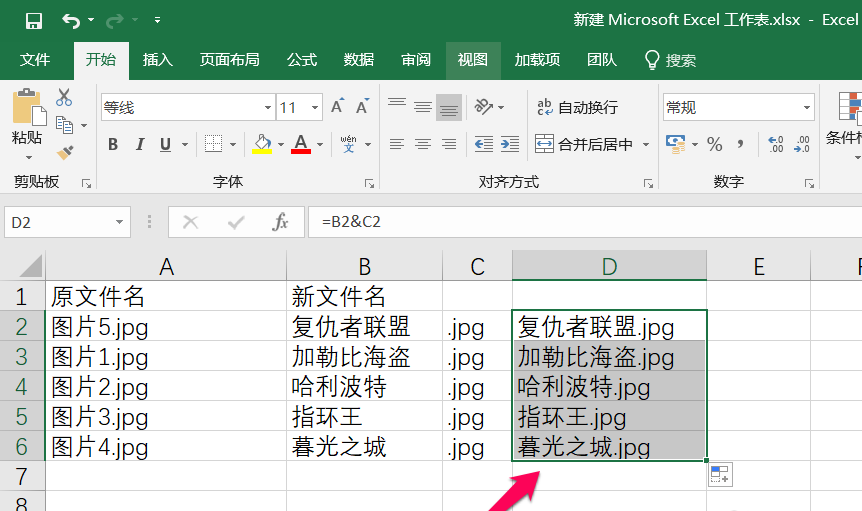Screen dimensions: 862x511
Task: Open the Auto Fill Options icon
Action: pyautogui.click(x=721, y=475)
